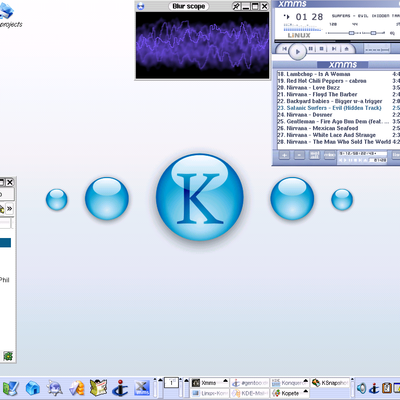Stop playback in XMMS player
Screen dimensions: 400x400
point(322,49)
